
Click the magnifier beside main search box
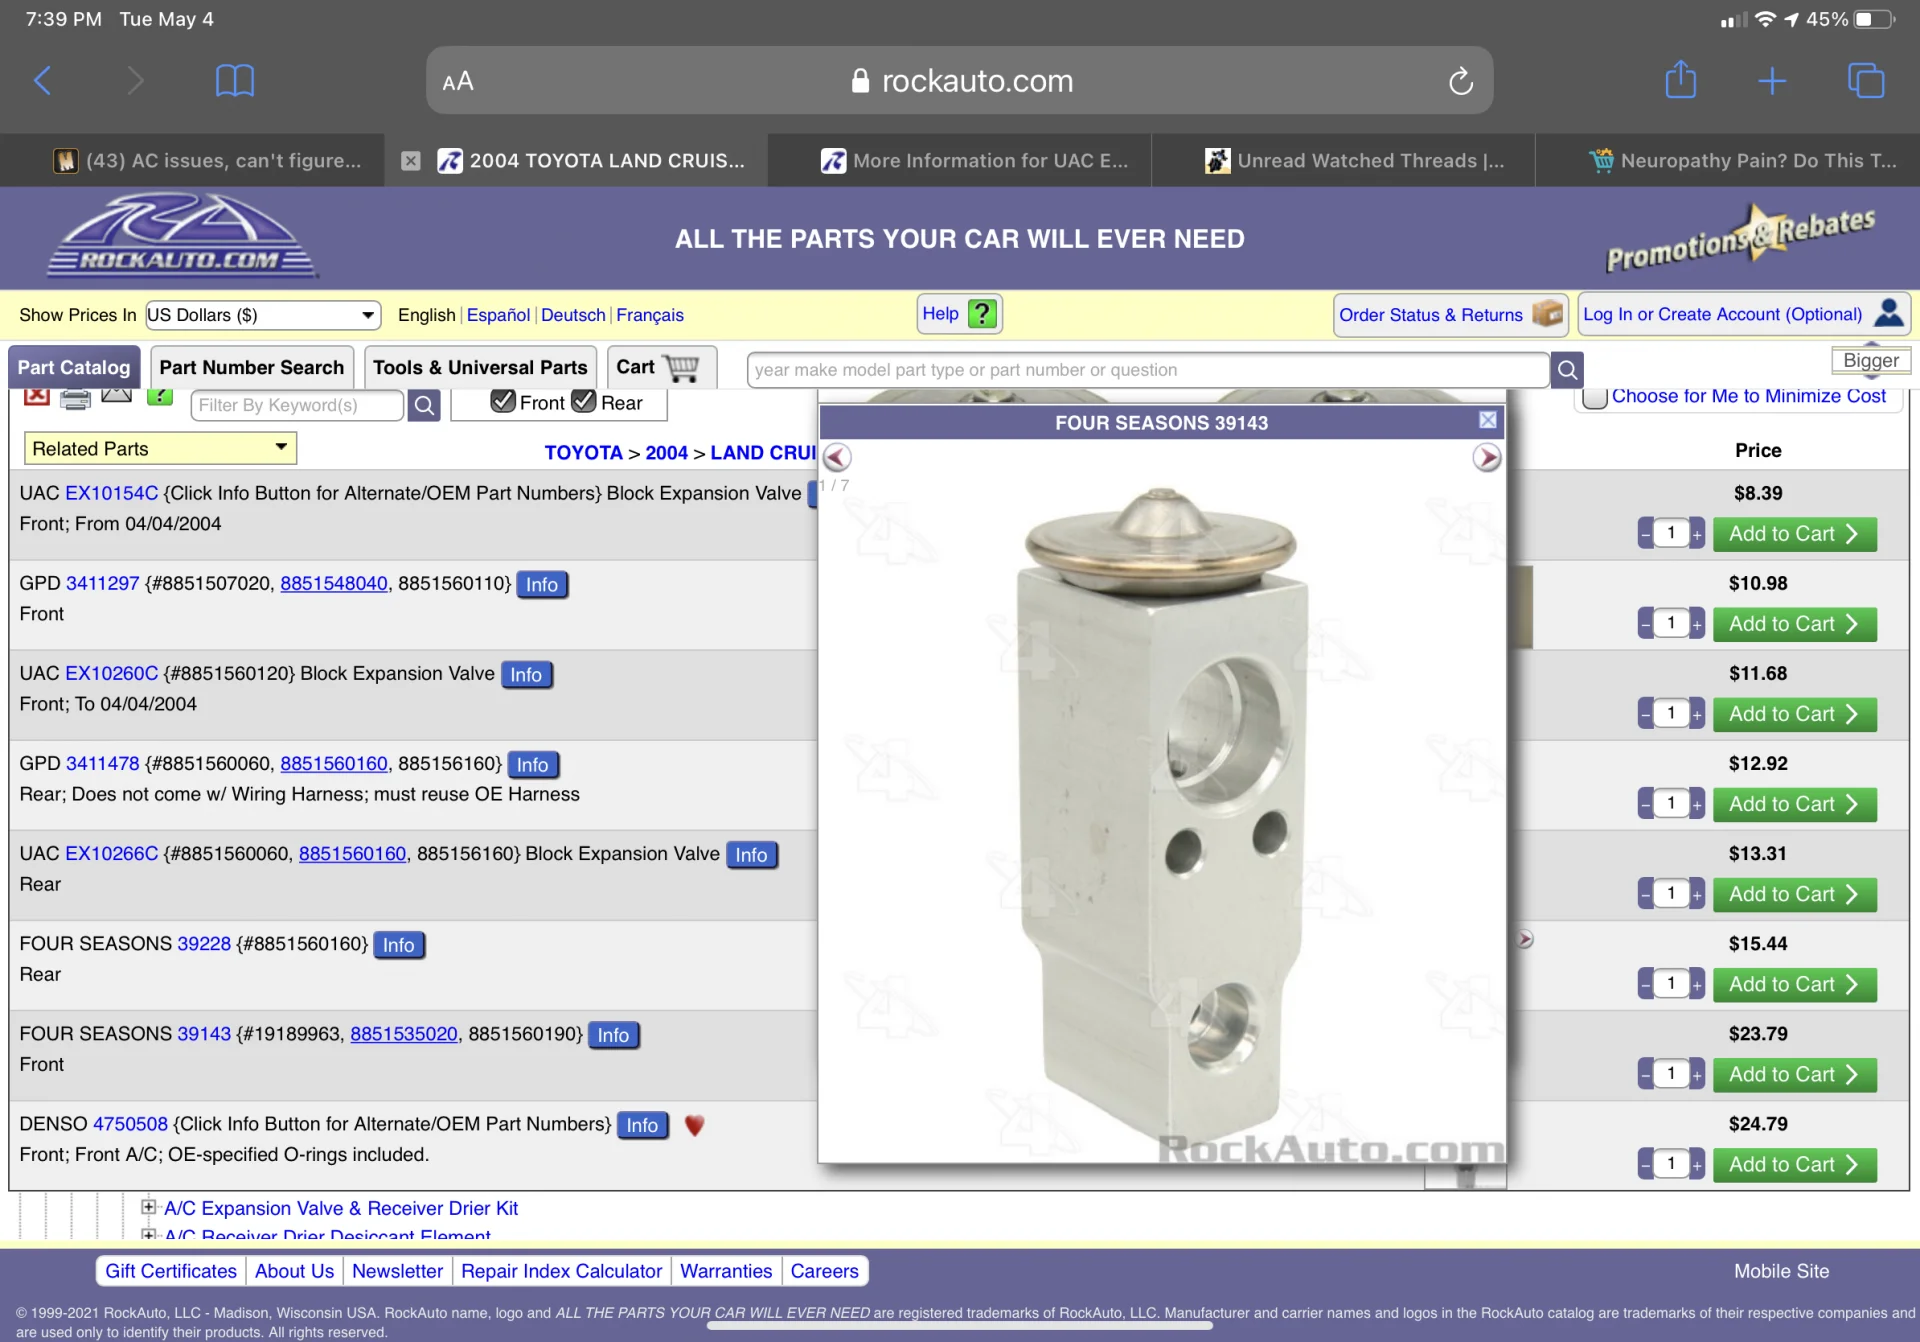1567,370
